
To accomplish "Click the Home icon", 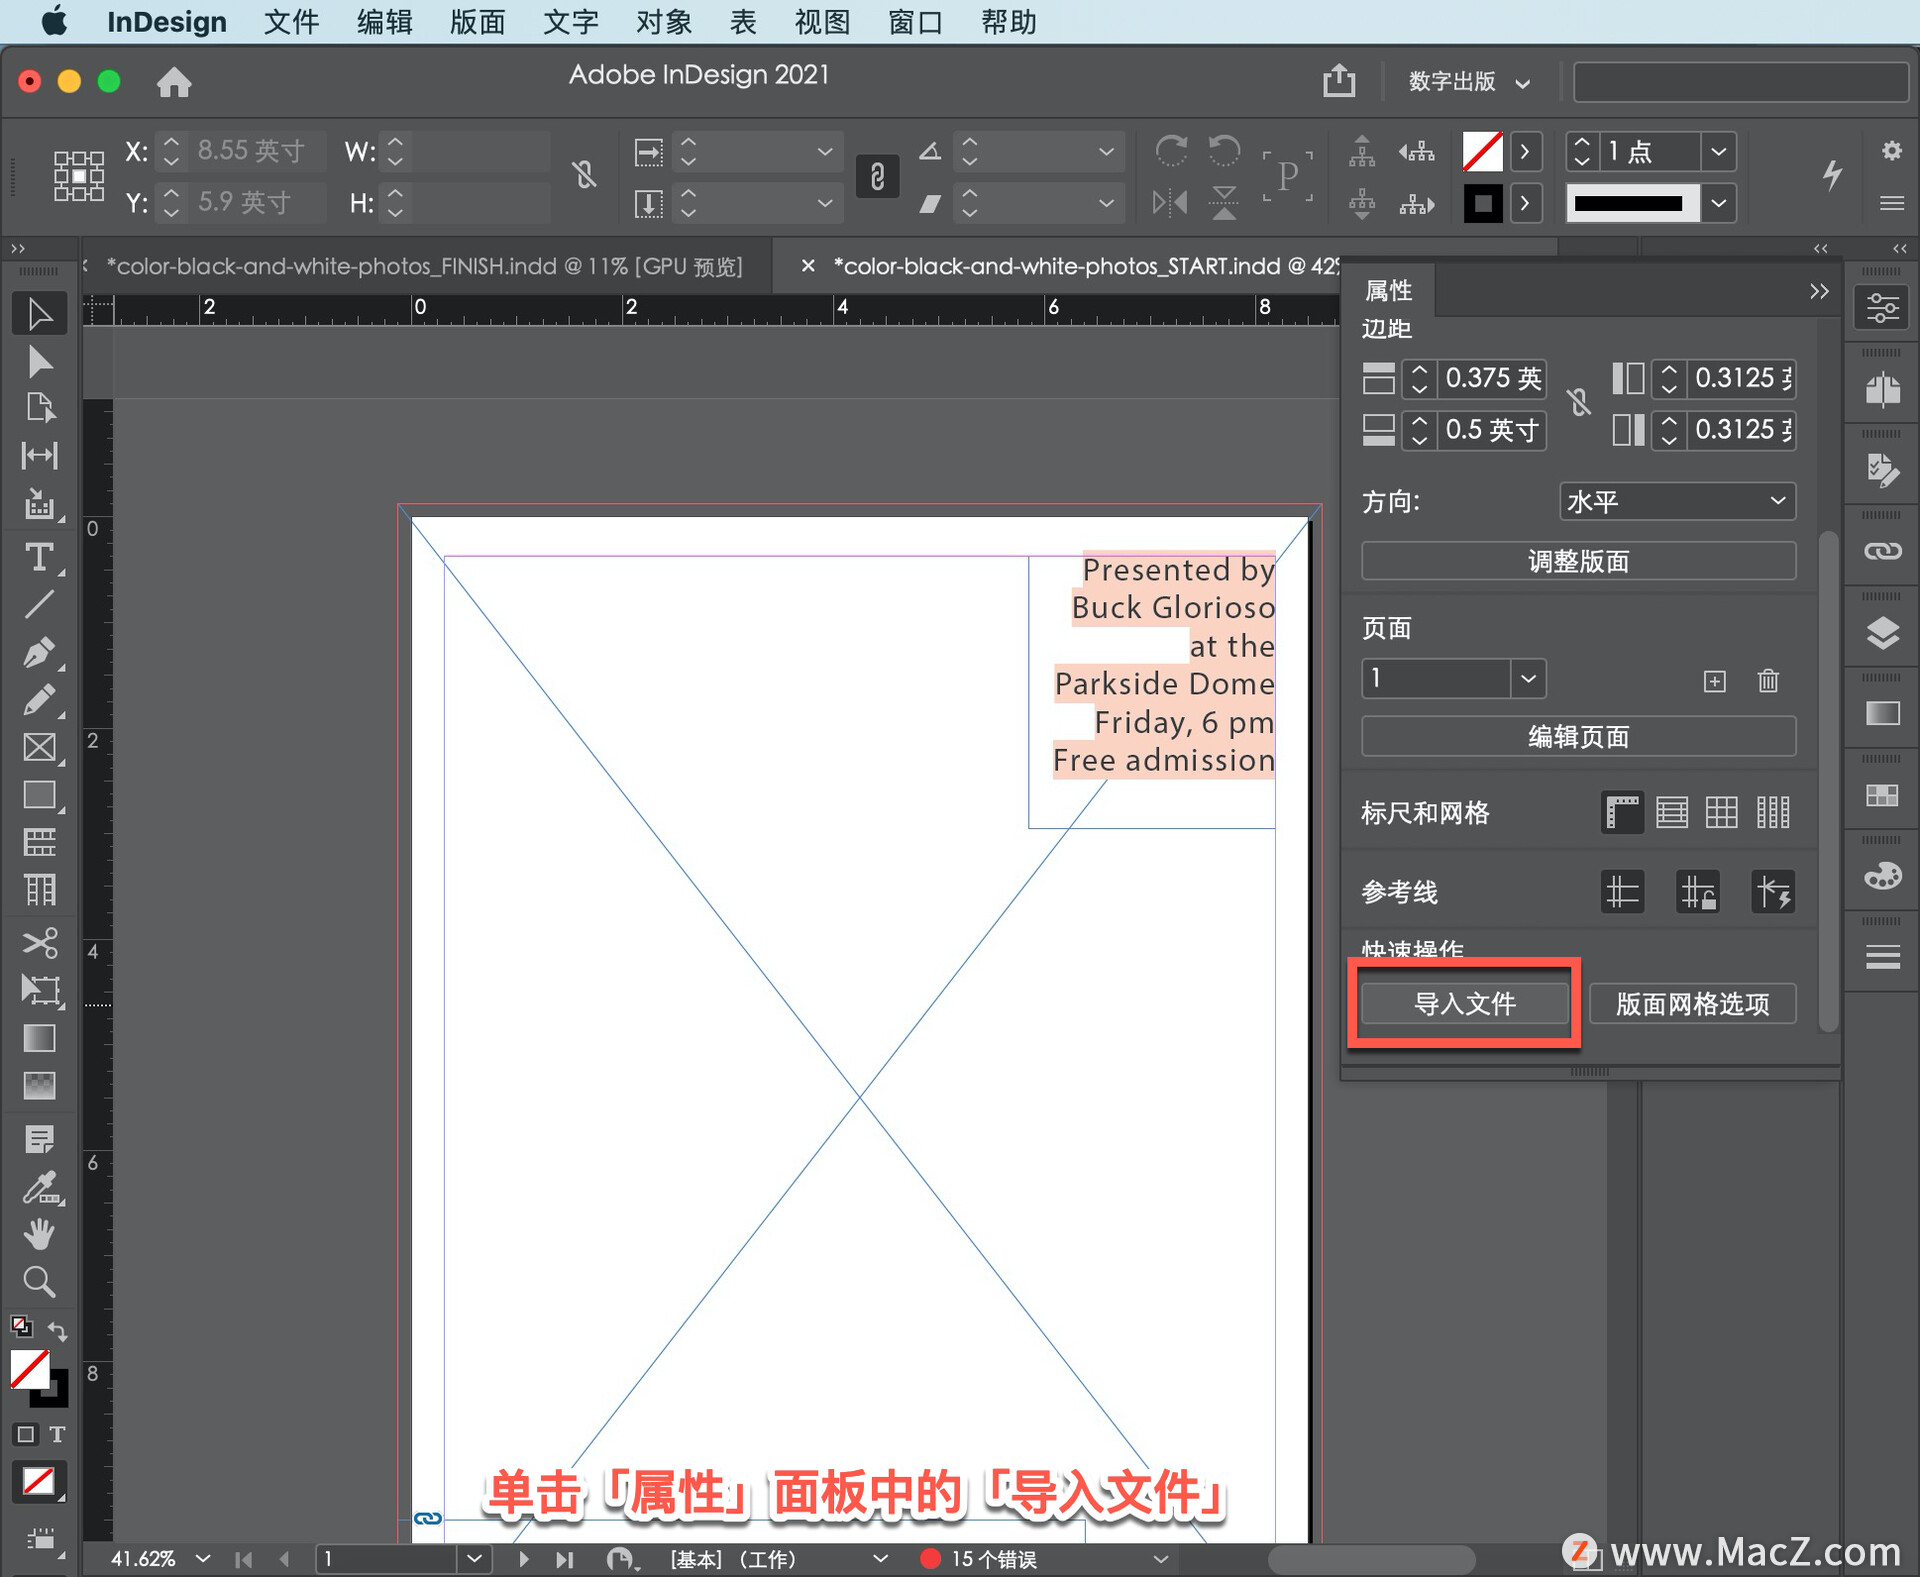I will 174,82.
